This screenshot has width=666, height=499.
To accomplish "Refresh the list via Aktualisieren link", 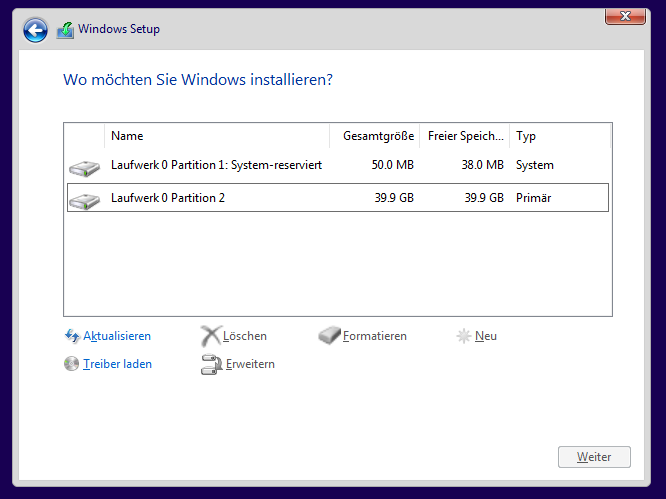I will [117, 336].
